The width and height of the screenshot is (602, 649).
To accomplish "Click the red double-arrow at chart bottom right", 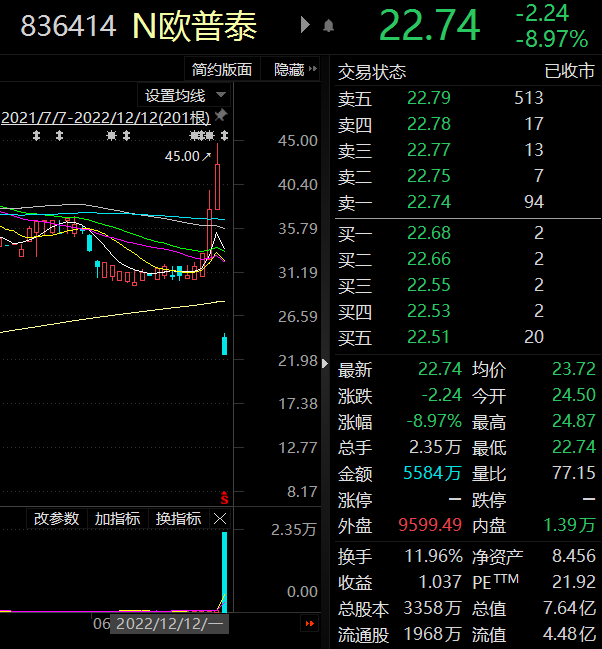I will (x=309, y=623).
